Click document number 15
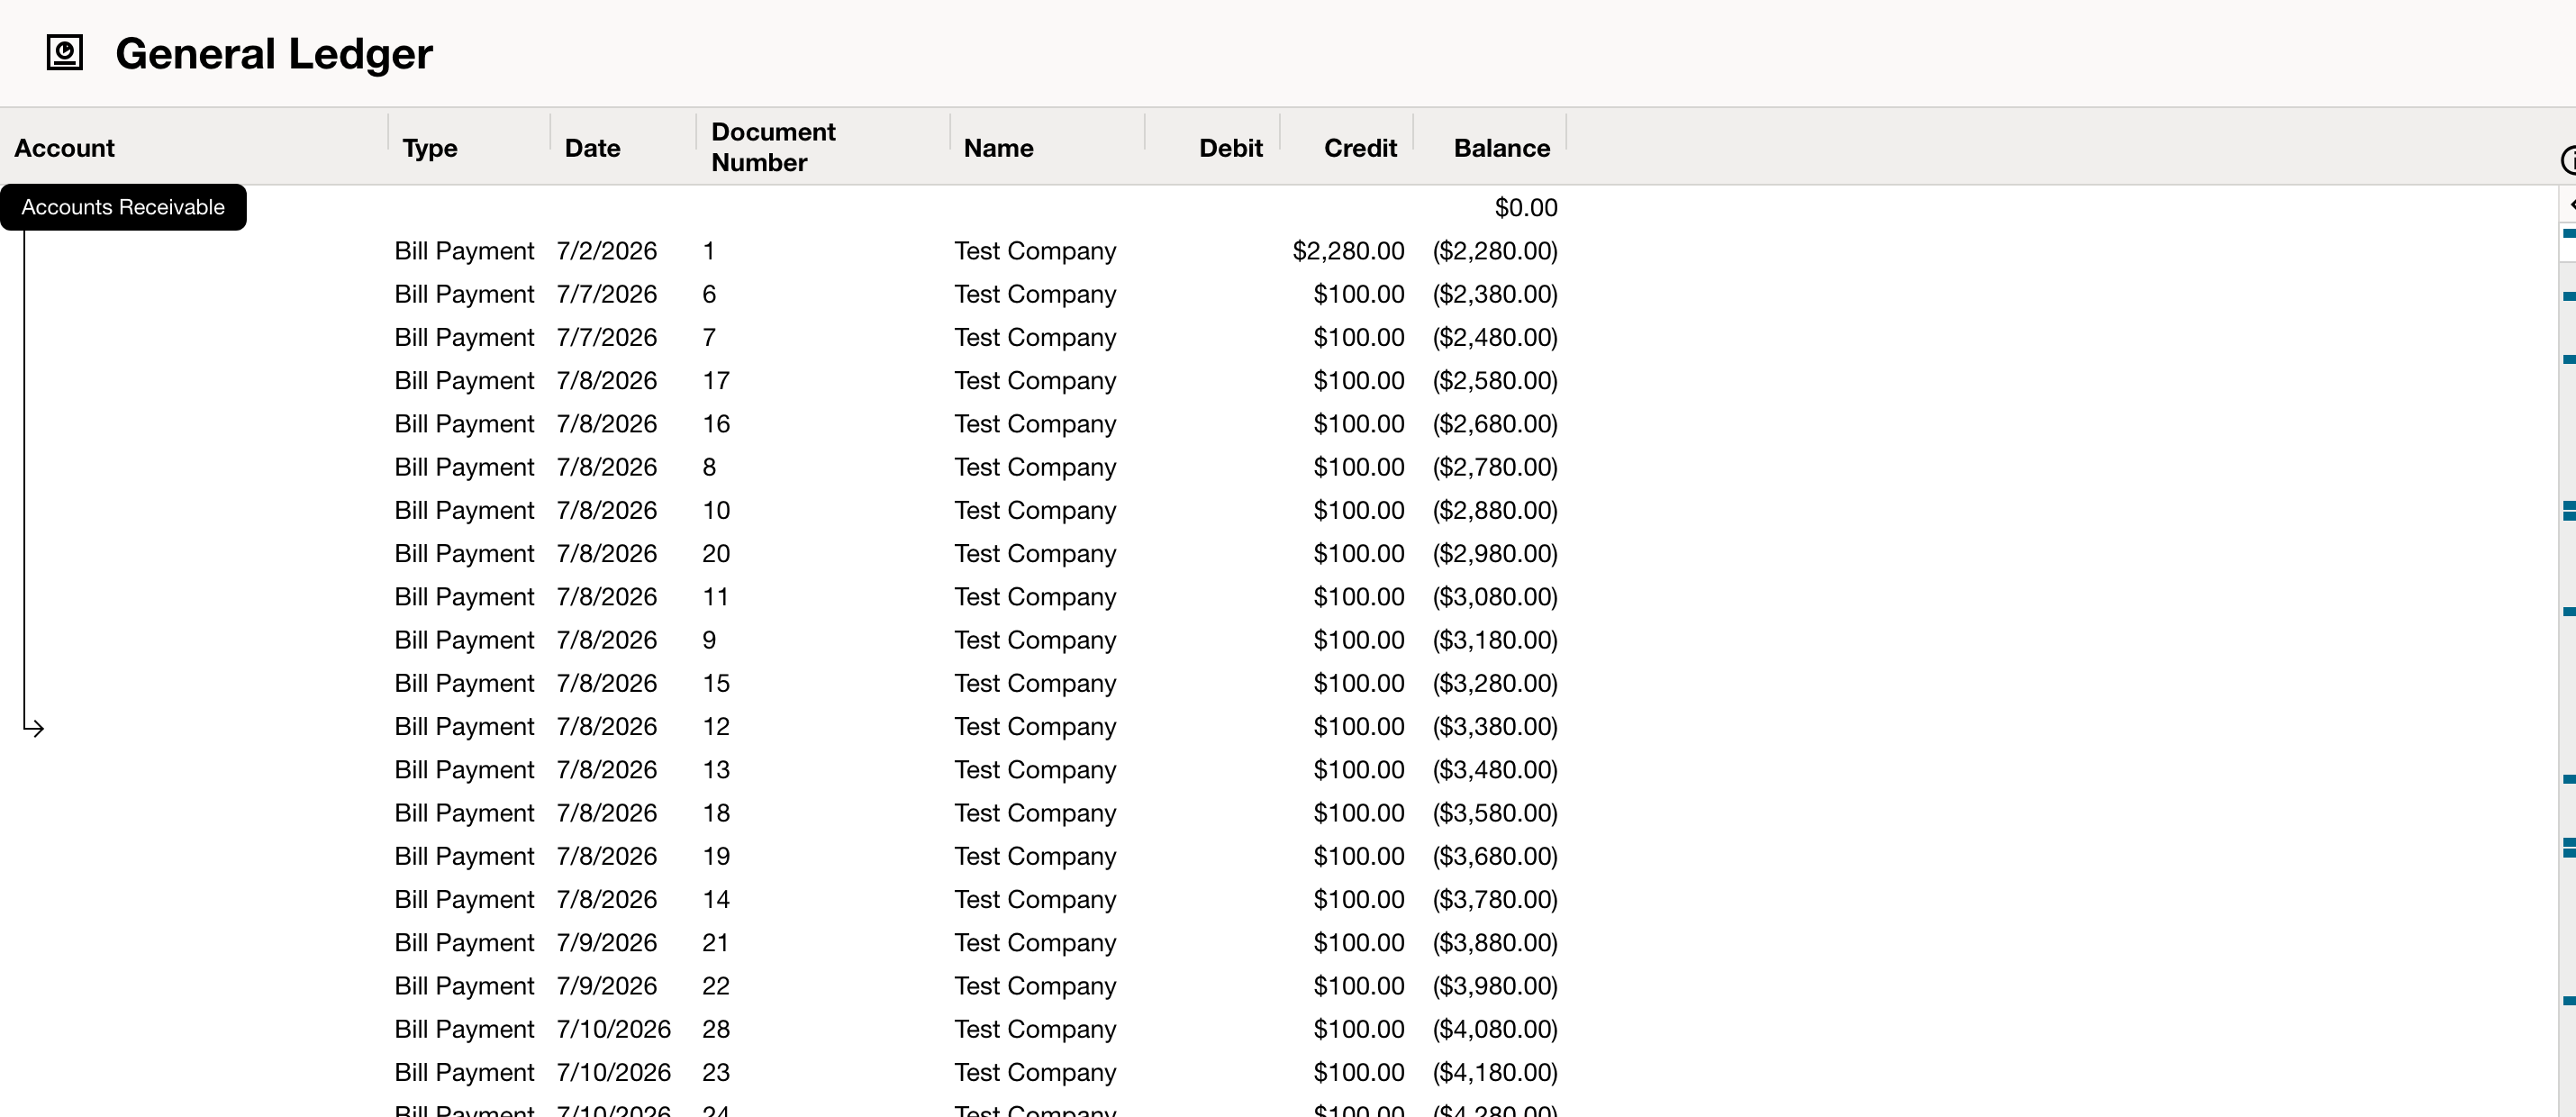This screenshot has width=2576, height=1117. click(716, 683)
